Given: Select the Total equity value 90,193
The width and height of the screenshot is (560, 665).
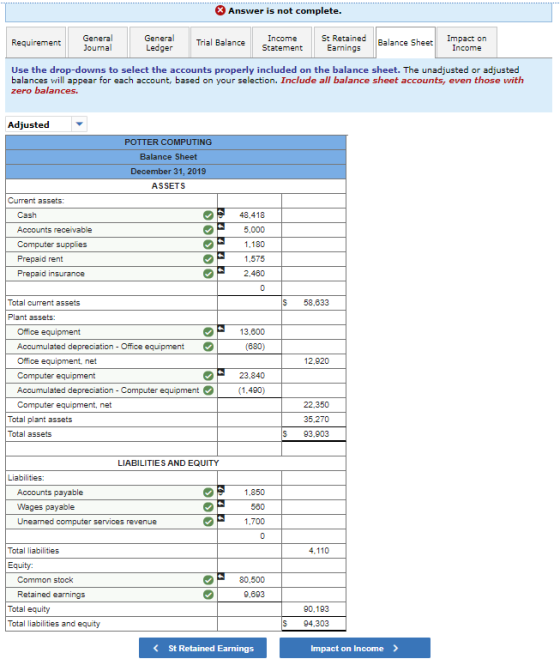Looking at the screenshot, I should pyautogui.click(x=316, y=609).
